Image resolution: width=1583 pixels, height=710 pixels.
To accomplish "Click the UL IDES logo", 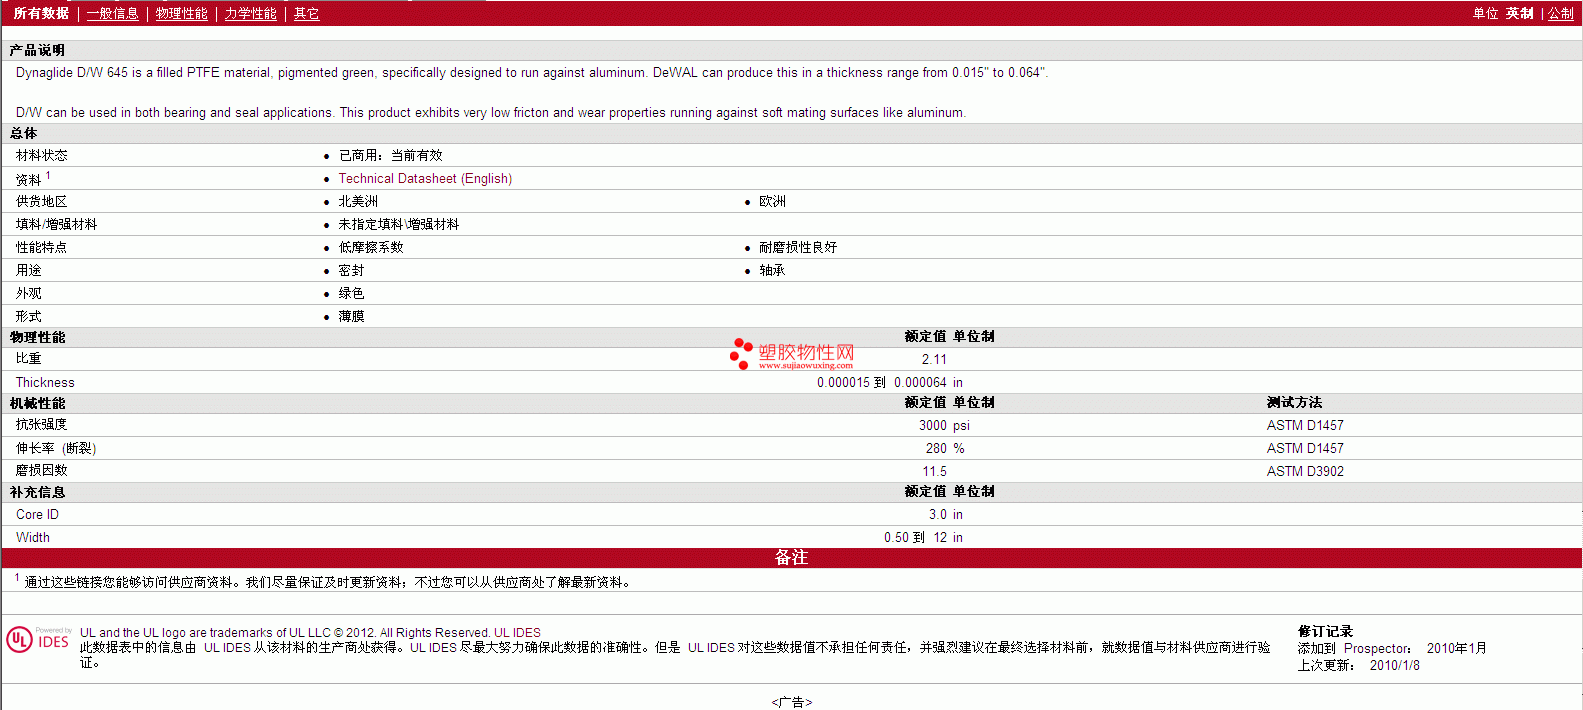I will tap(39, 640).
